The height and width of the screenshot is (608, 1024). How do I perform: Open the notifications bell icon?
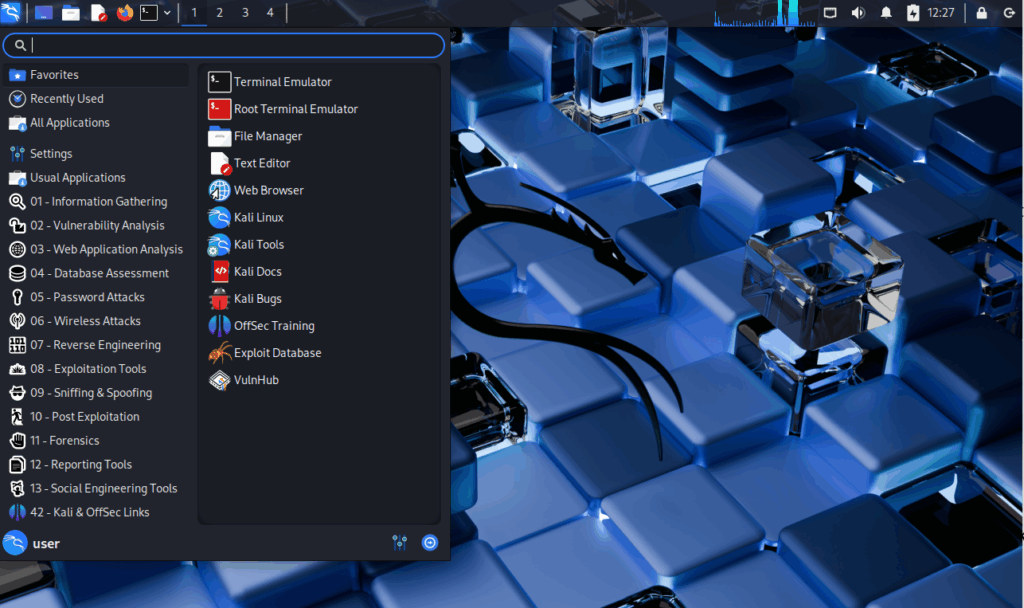[886, 12]
